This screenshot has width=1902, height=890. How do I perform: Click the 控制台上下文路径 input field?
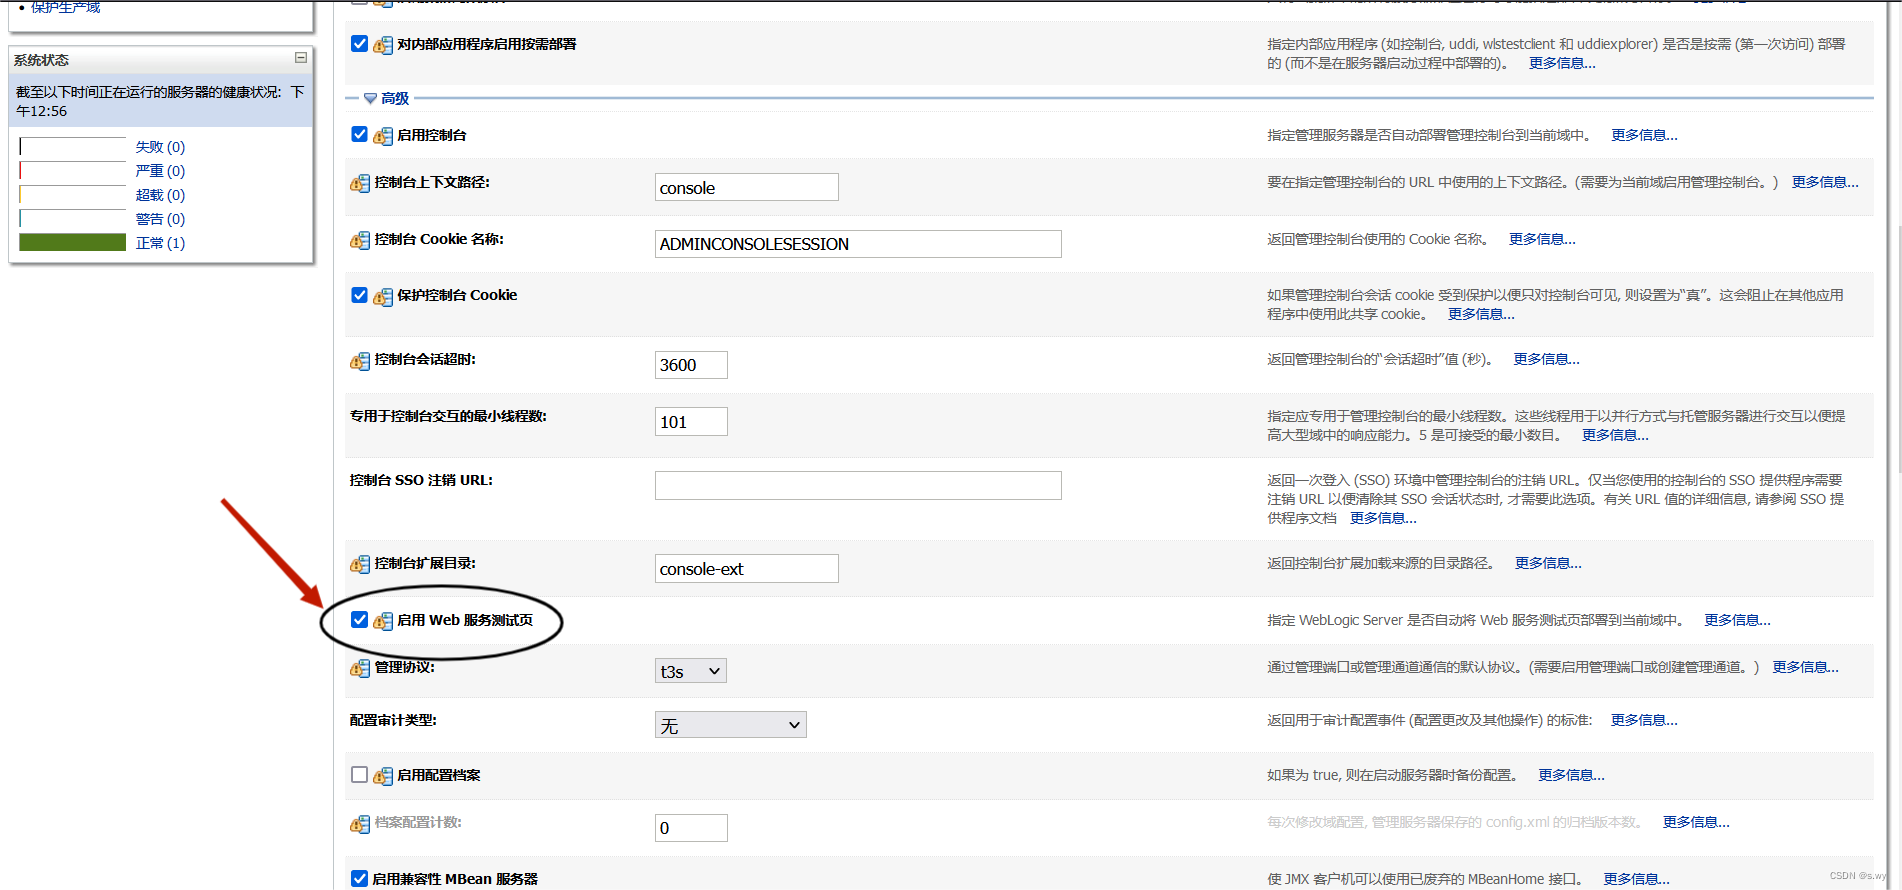coord(747,188)
